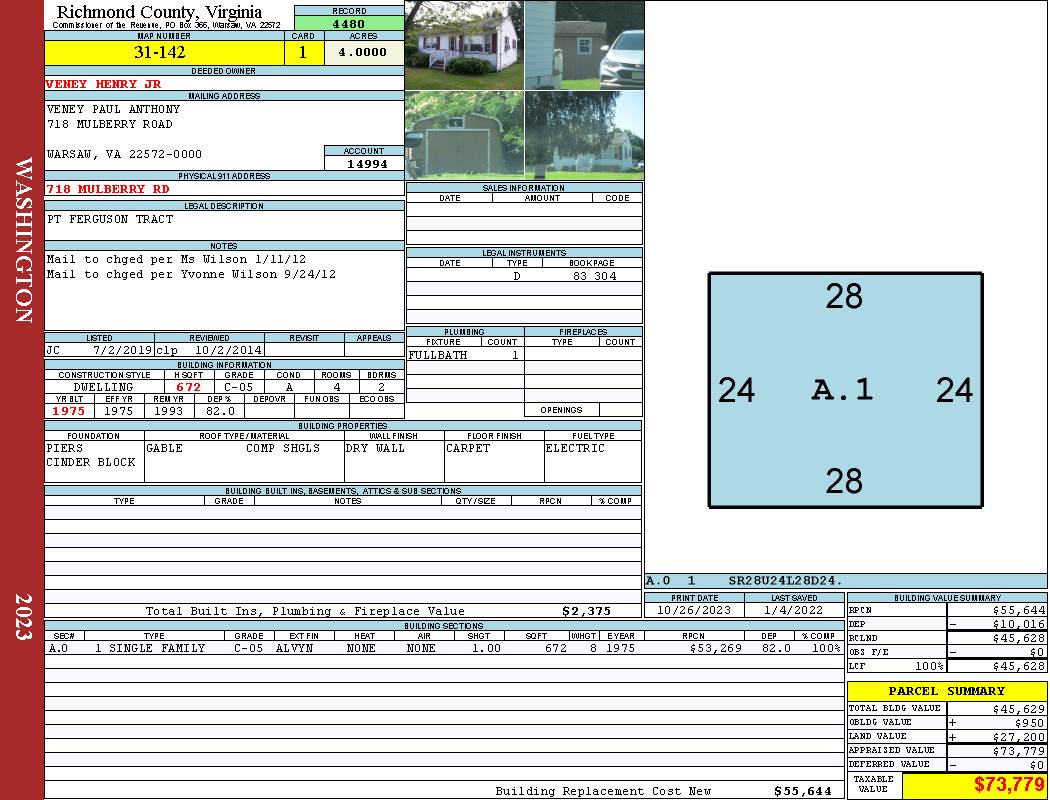Screen dimensions: 1050x800
Task: Select the map number 31-142 field
Action: (164, 53)
